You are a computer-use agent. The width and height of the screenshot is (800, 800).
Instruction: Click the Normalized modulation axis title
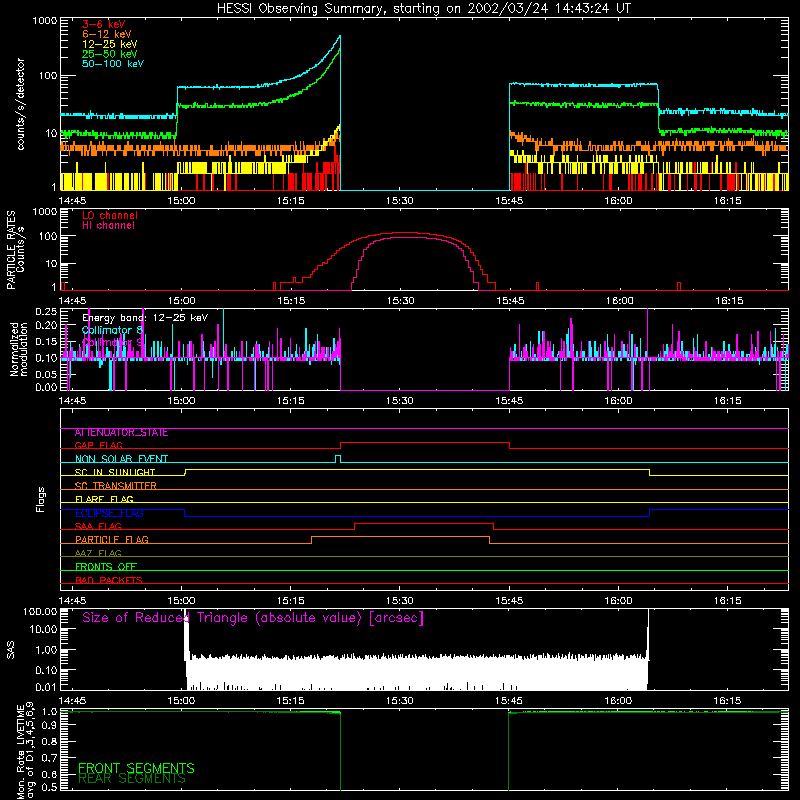click(19, 349)
